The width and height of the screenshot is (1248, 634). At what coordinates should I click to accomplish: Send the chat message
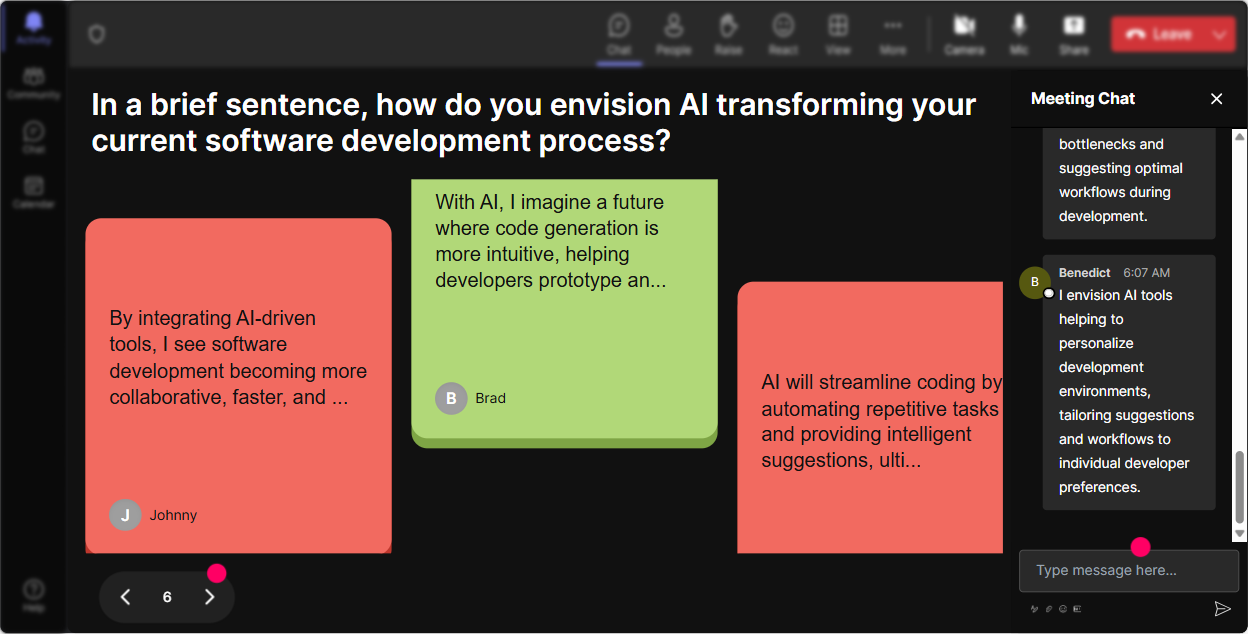point(1222,609)
